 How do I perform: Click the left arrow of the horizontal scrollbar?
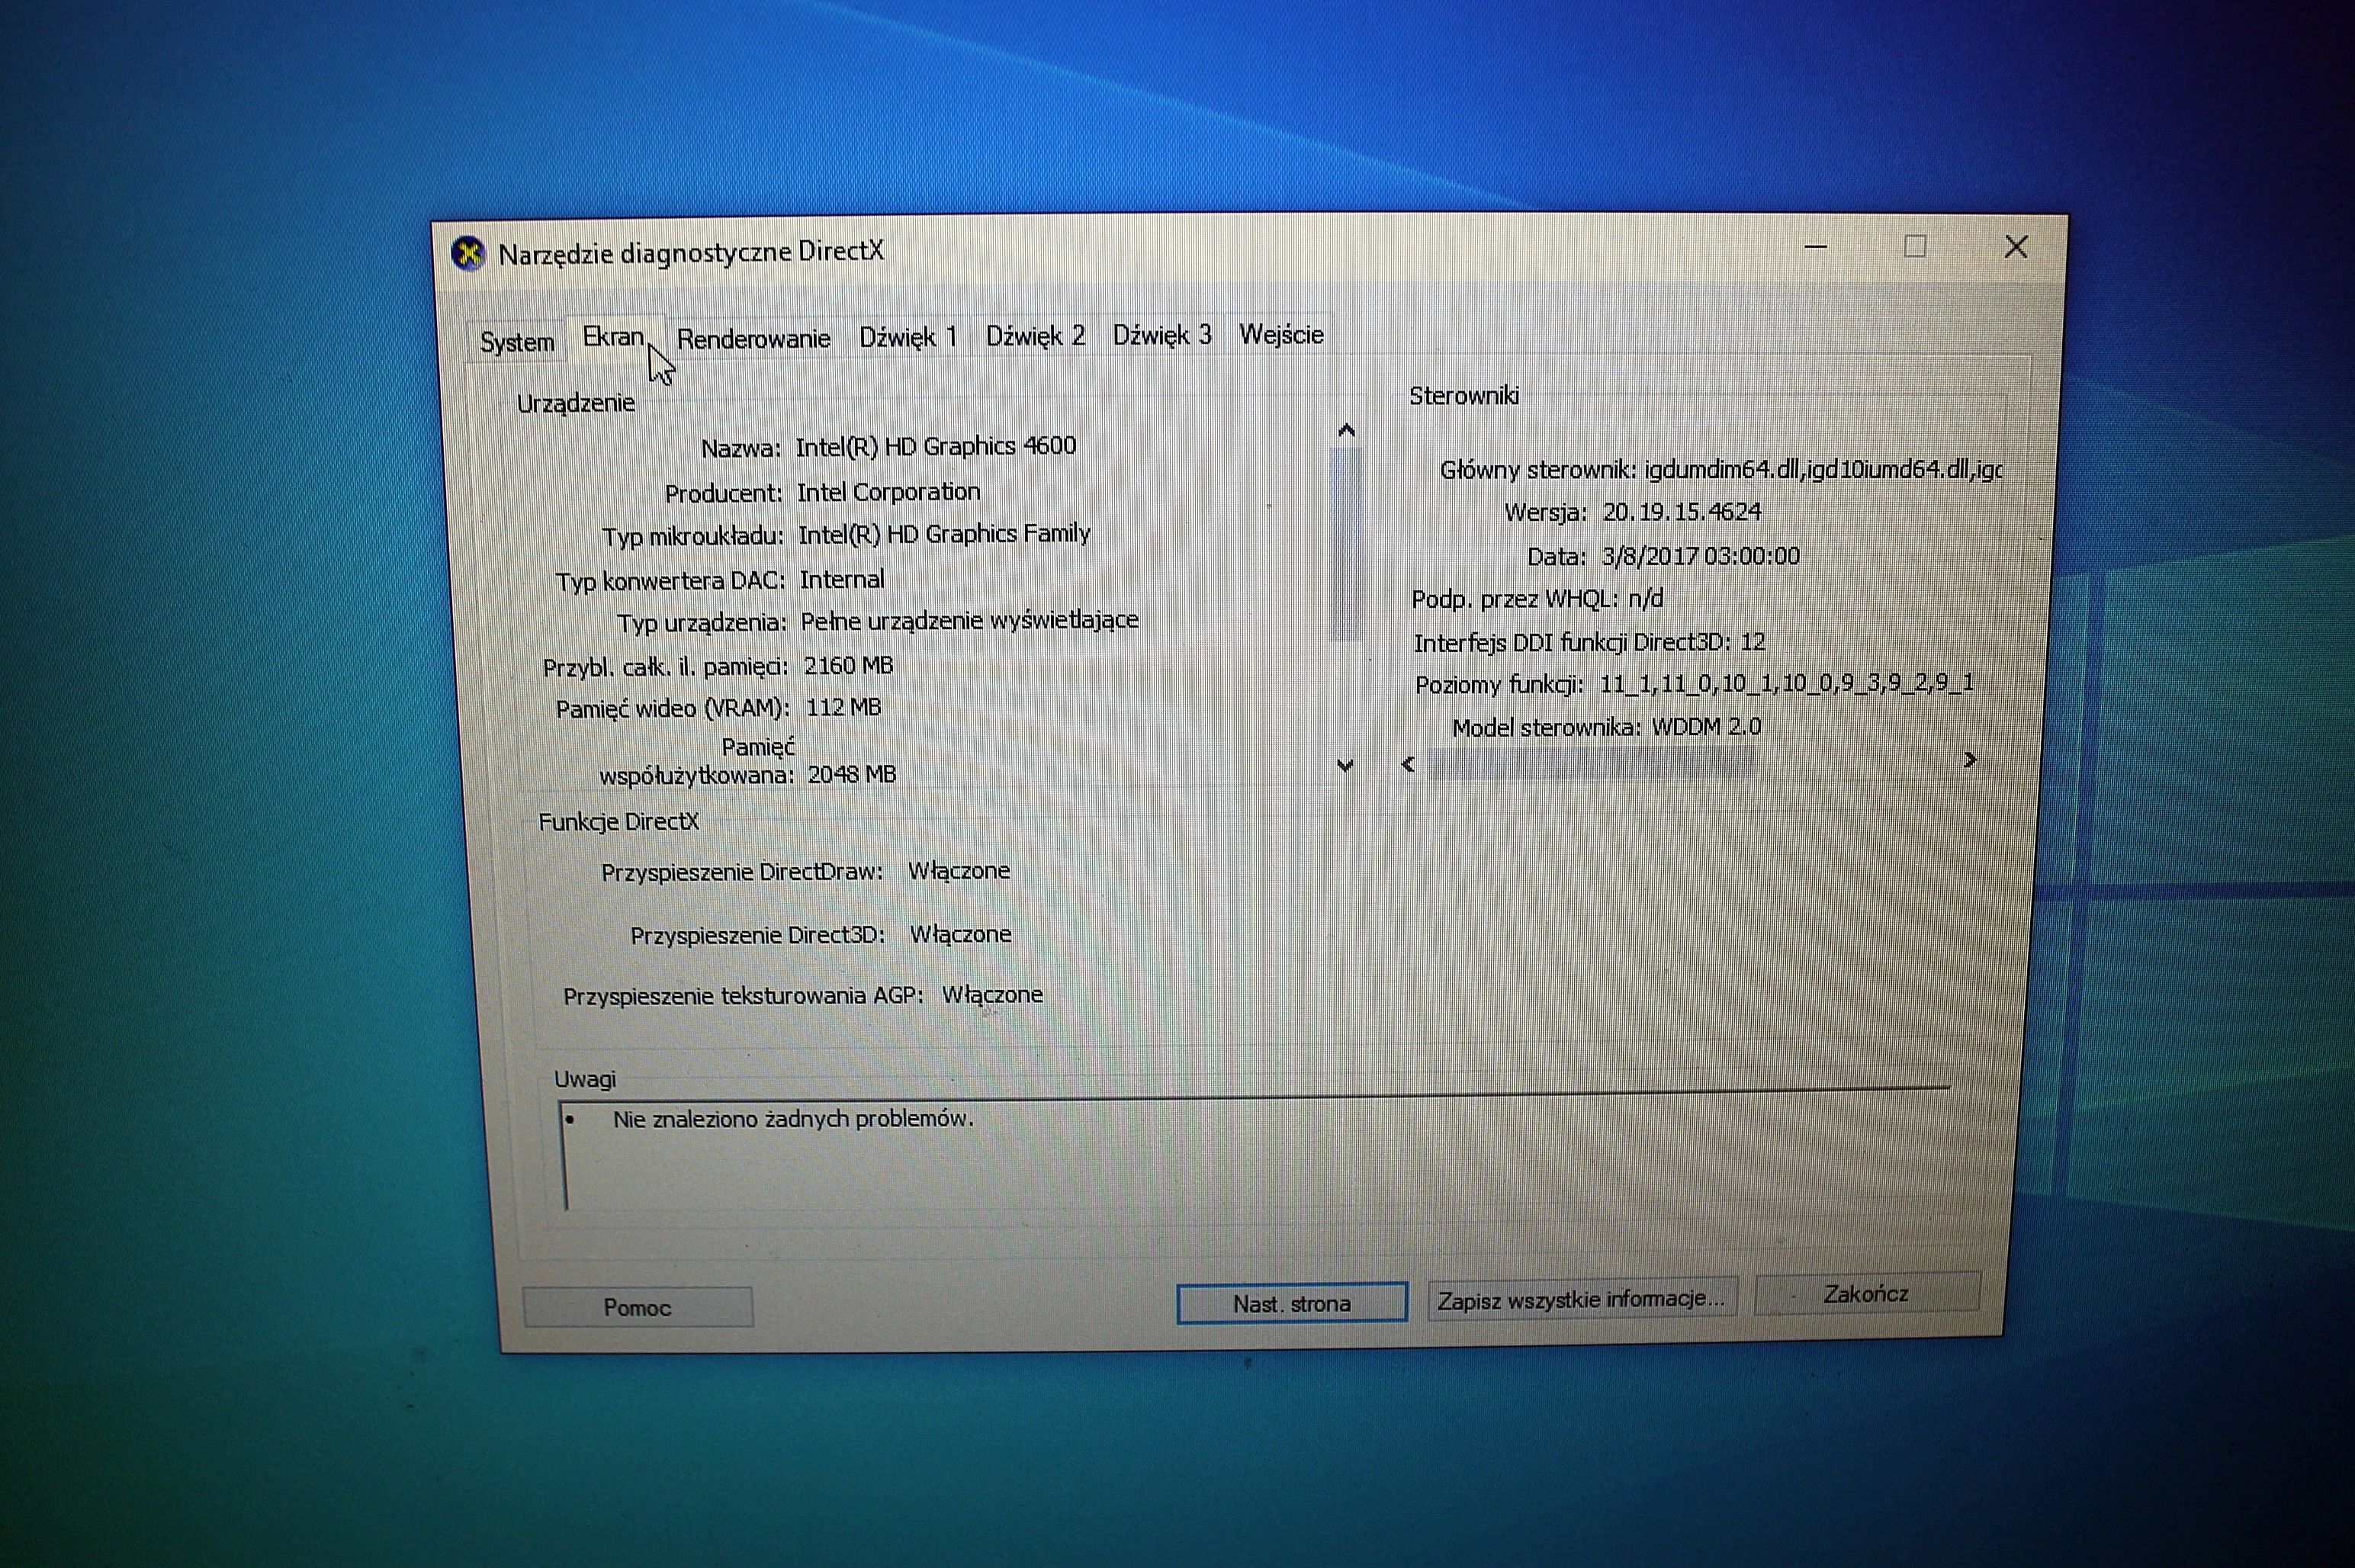point(1409,763)
